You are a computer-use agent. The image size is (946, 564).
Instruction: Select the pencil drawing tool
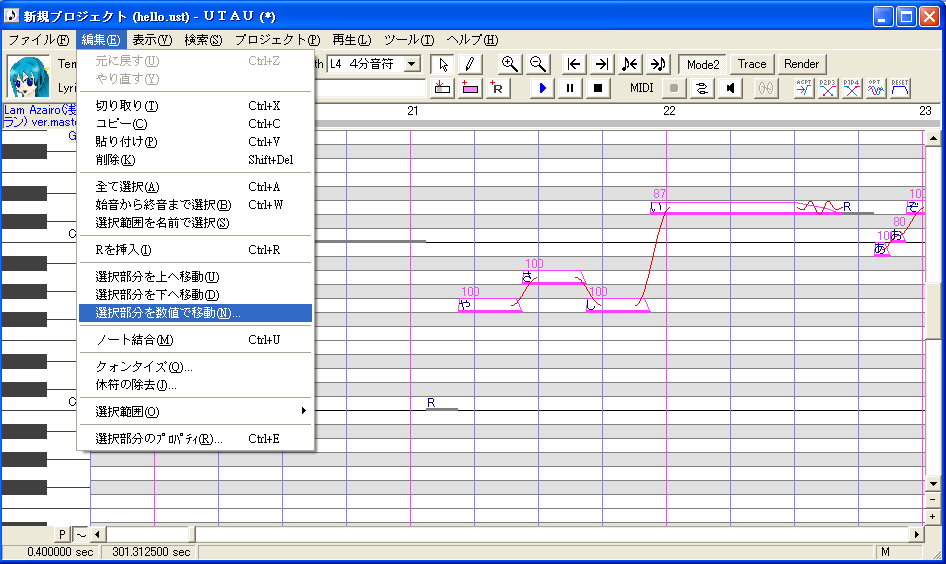coord(469,64)
